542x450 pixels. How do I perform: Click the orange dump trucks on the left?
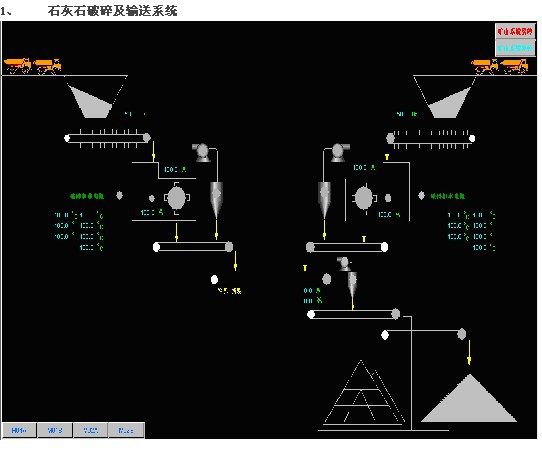click(32, 66)
